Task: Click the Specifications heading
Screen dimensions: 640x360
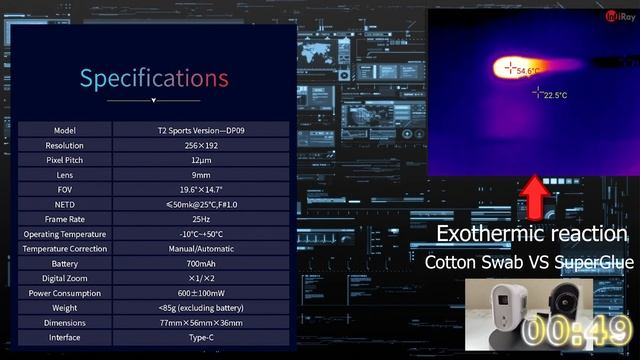Action: [154, 78]
